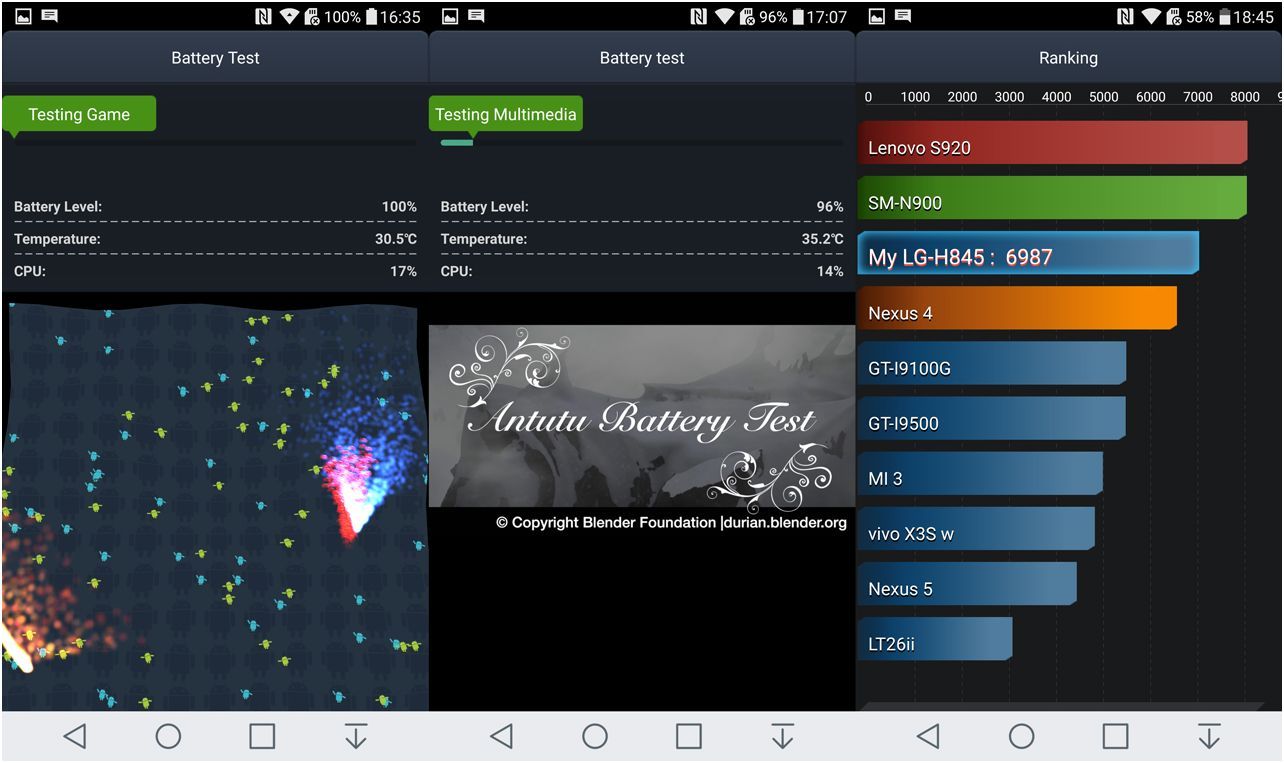Tap the down-arrow nav icon under the Testing Game screen
This screenshot has height=763, width=1284.
[x=355, y=737]
